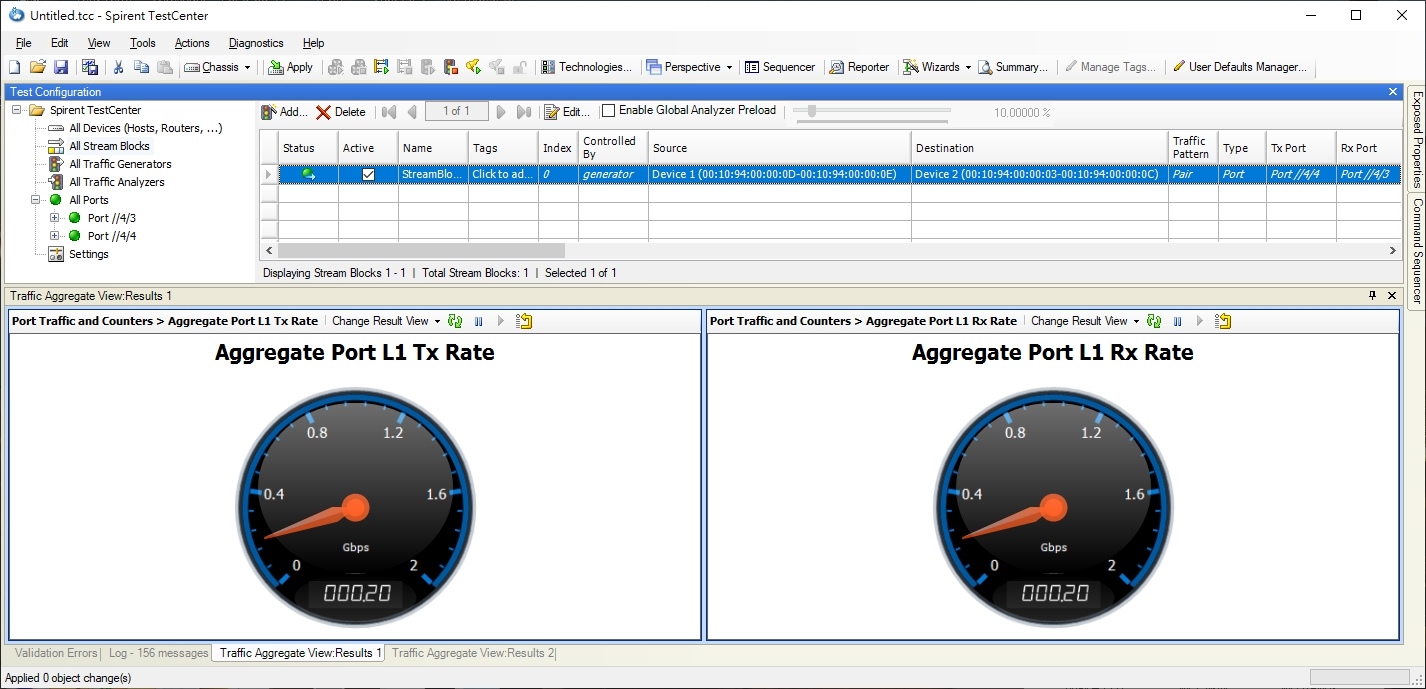Expand the Wizards dropdown menu
Screen dimensions: 1426x689
[968, 67]
